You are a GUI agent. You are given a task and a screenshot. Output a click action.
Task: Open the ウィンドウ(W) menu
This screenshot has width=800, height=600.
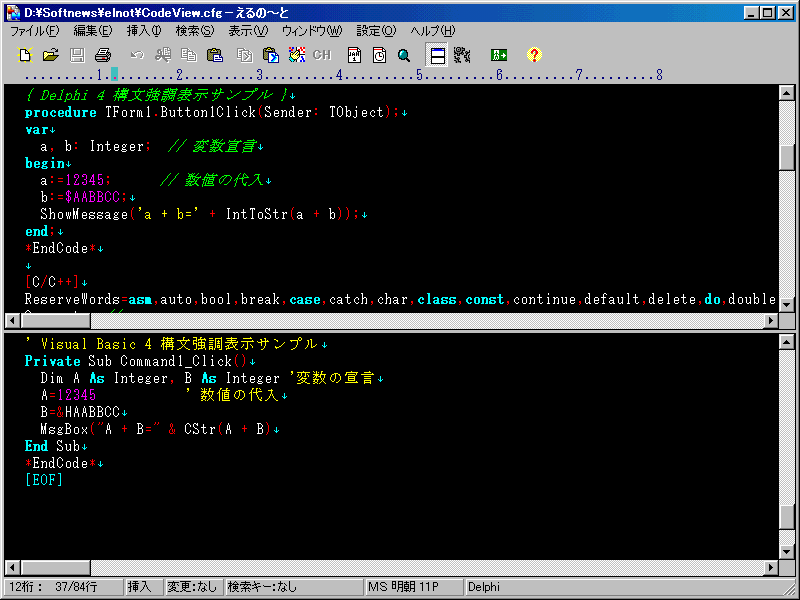click(x=311, y=31)
